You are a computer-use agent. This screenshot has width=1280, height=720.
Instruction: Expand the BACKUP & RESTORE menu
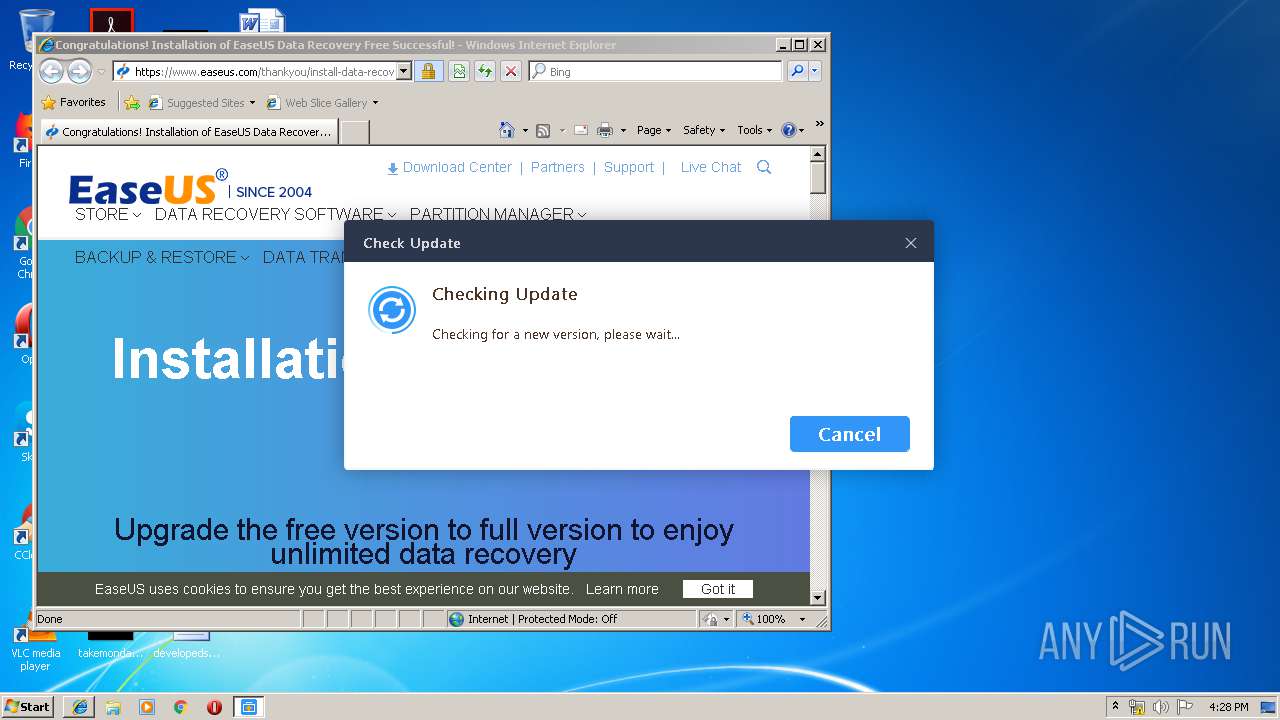click(x=162, y=257)
